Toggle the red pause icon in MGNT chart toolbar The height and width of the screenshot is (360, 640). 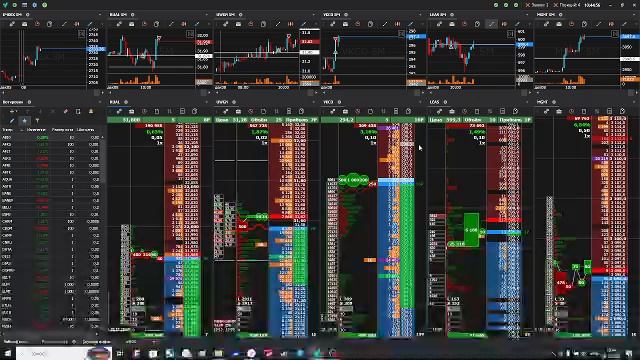pos(611,24)
